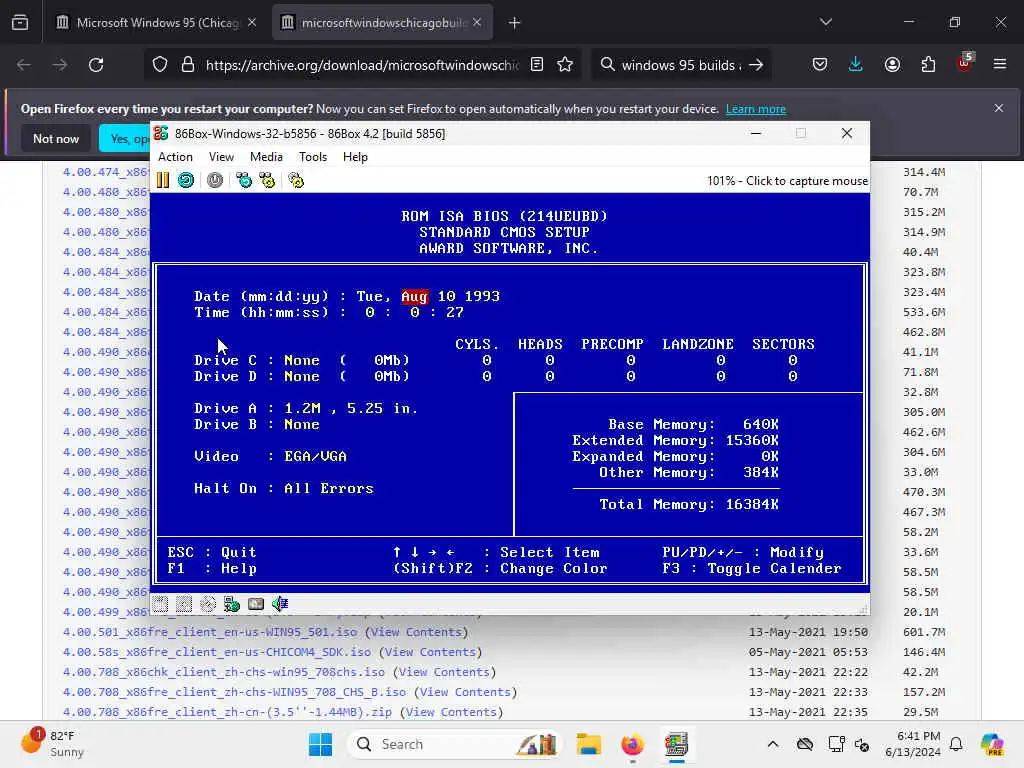View Contents of the zh-cn 1.44MB zip
The width and height of the screenshot is (1024, 768).
pos(451,712)
